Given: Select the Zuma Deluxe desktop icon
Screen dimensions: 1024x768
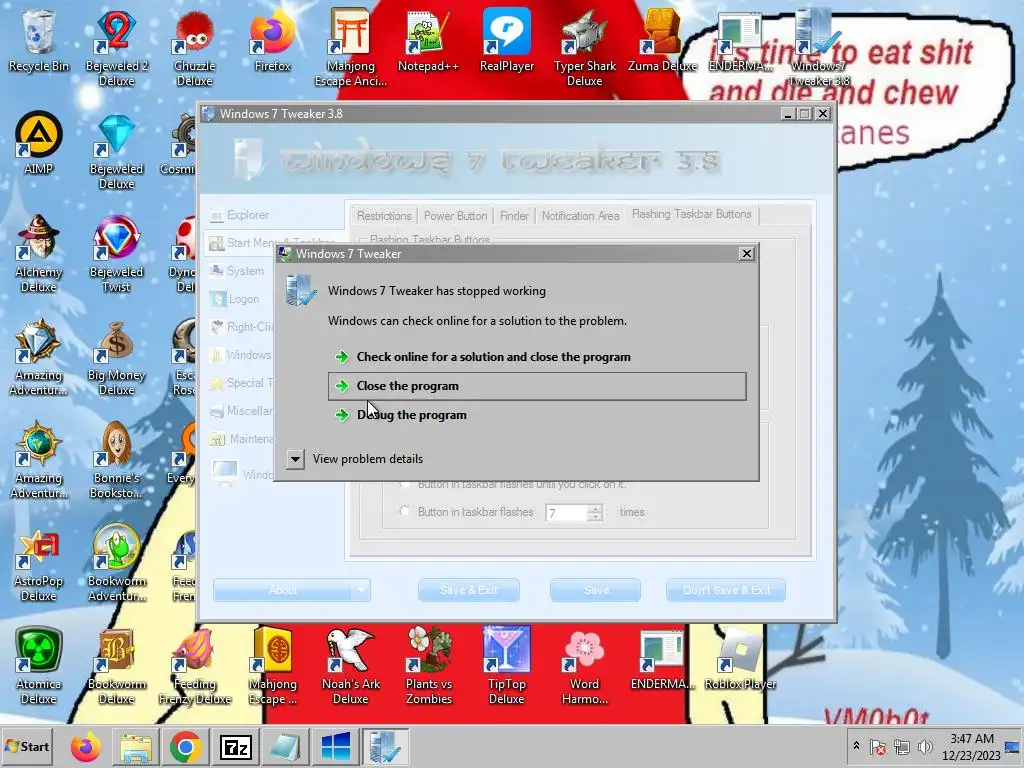Looking at the screenshot, I should [x=663, y=40].
